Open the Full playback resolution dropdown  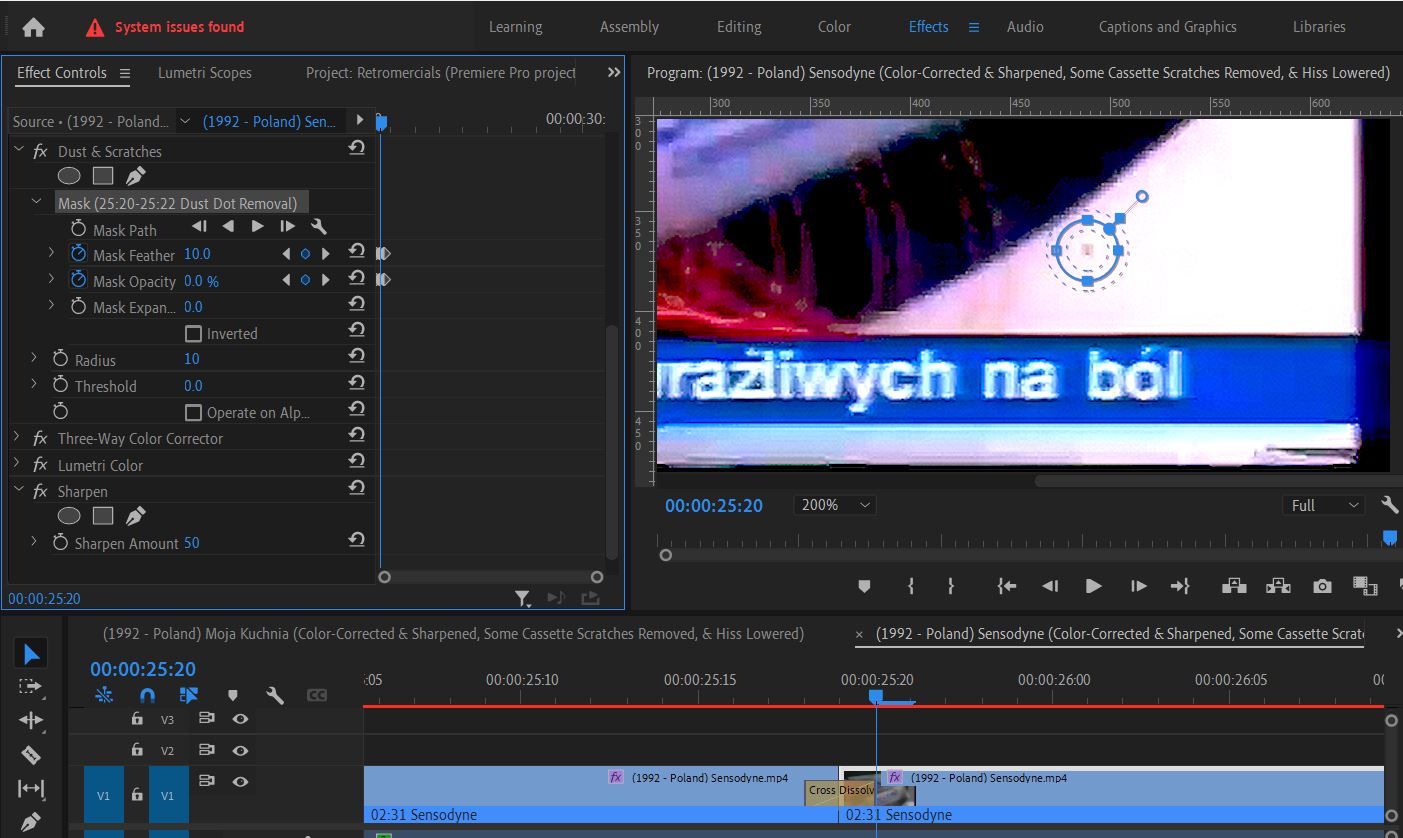(1324, 505)
